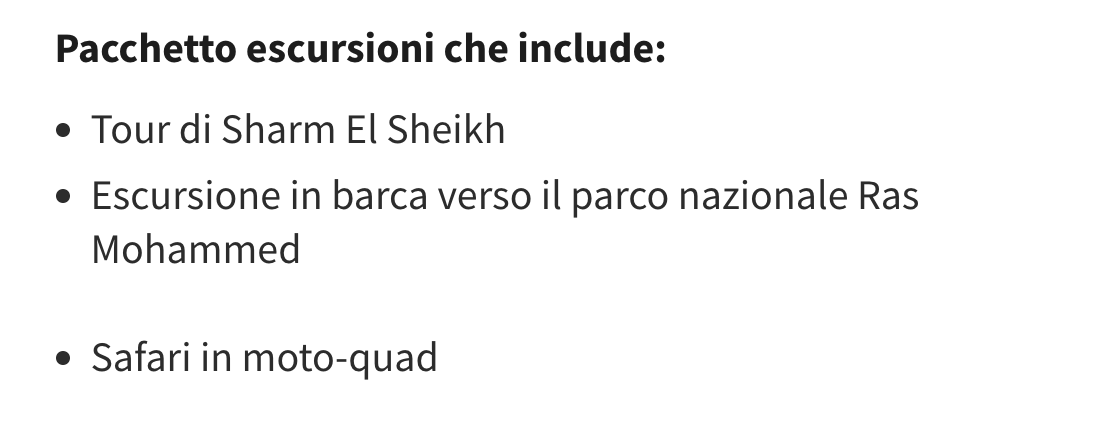
Task: Click the bullet point before "Escursione in barca"
Action: (x=65, y=197)
